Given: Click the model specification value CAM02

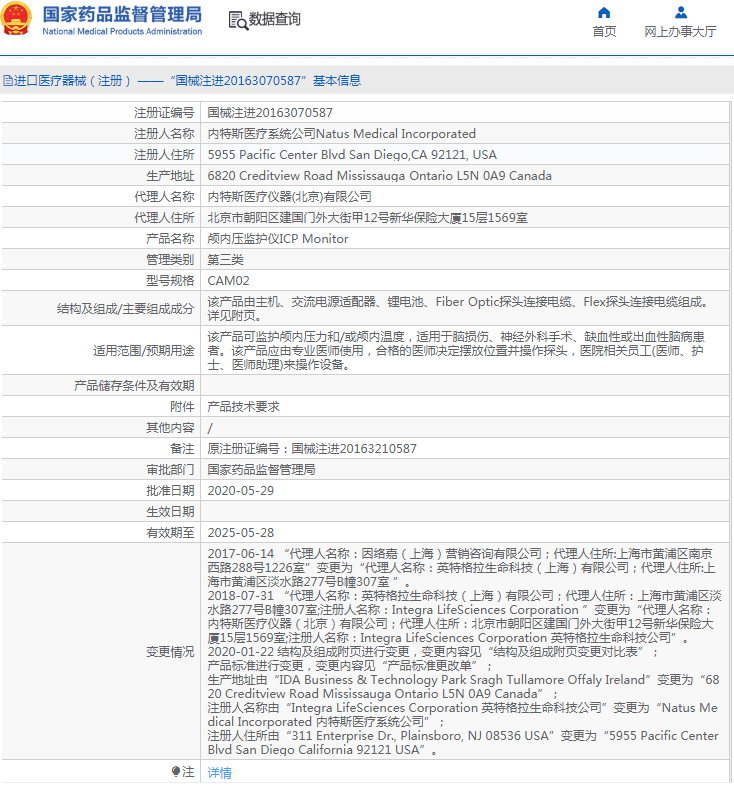Looking at the screenshot, I should (229, 281).
